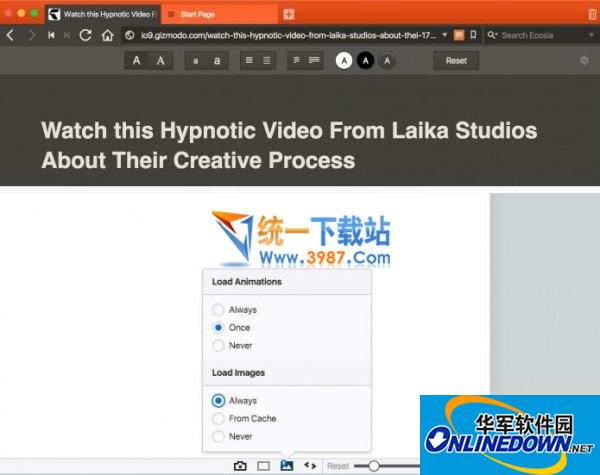This screenshot has width=600, height=475.
Task: Toggle tiling with rectangle icon
Action: tap(264, 466)
